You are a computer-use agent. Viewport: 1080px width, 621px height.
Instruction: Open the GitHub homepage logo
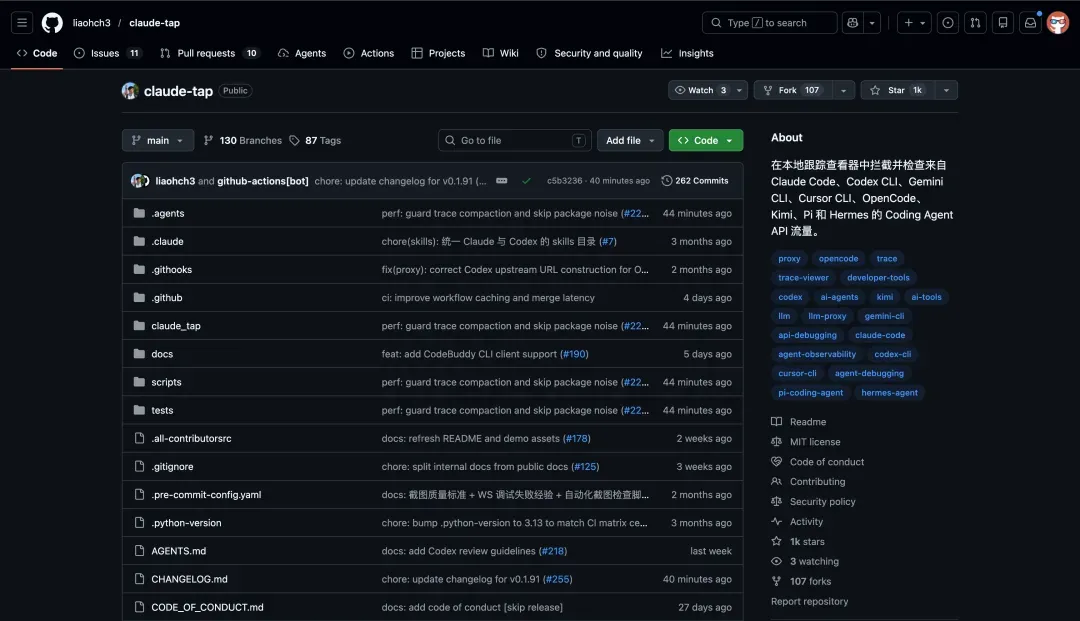click(52, 23)
